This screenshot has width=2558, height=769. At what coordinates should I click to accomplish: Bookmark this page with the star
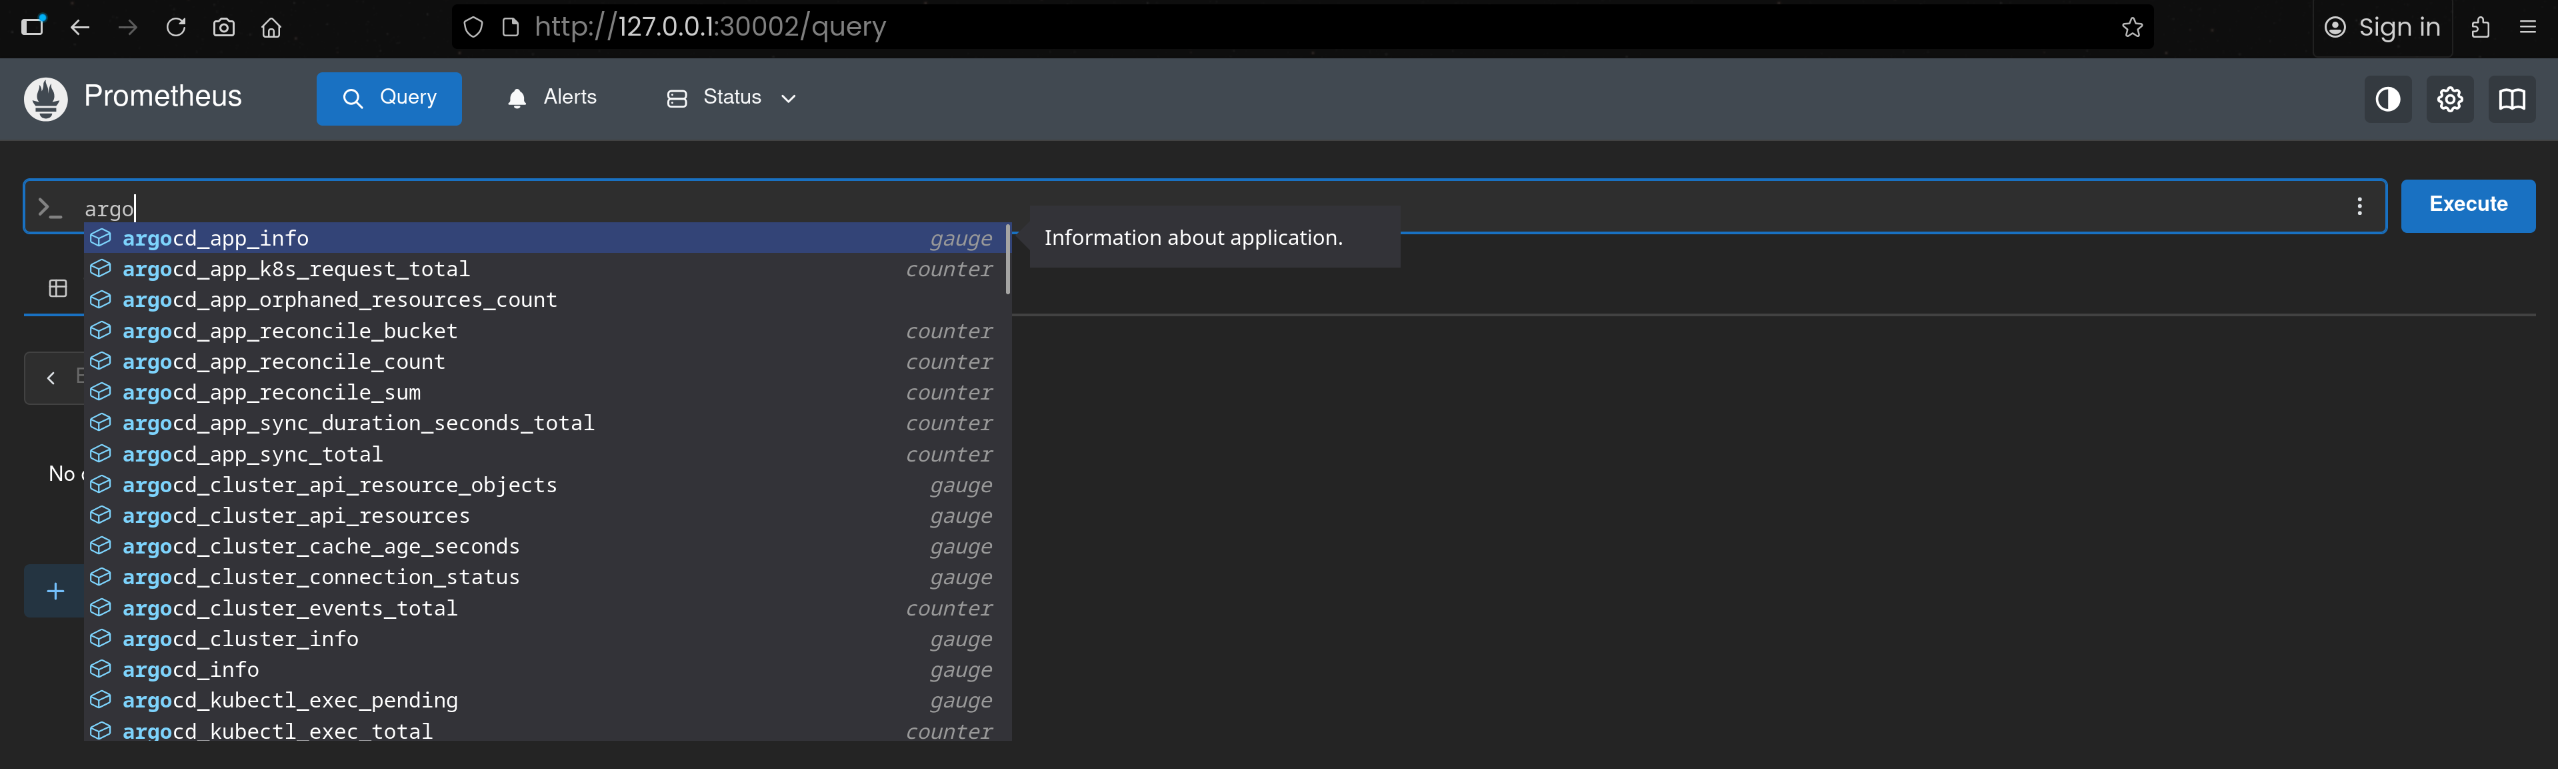point(2132,27)
